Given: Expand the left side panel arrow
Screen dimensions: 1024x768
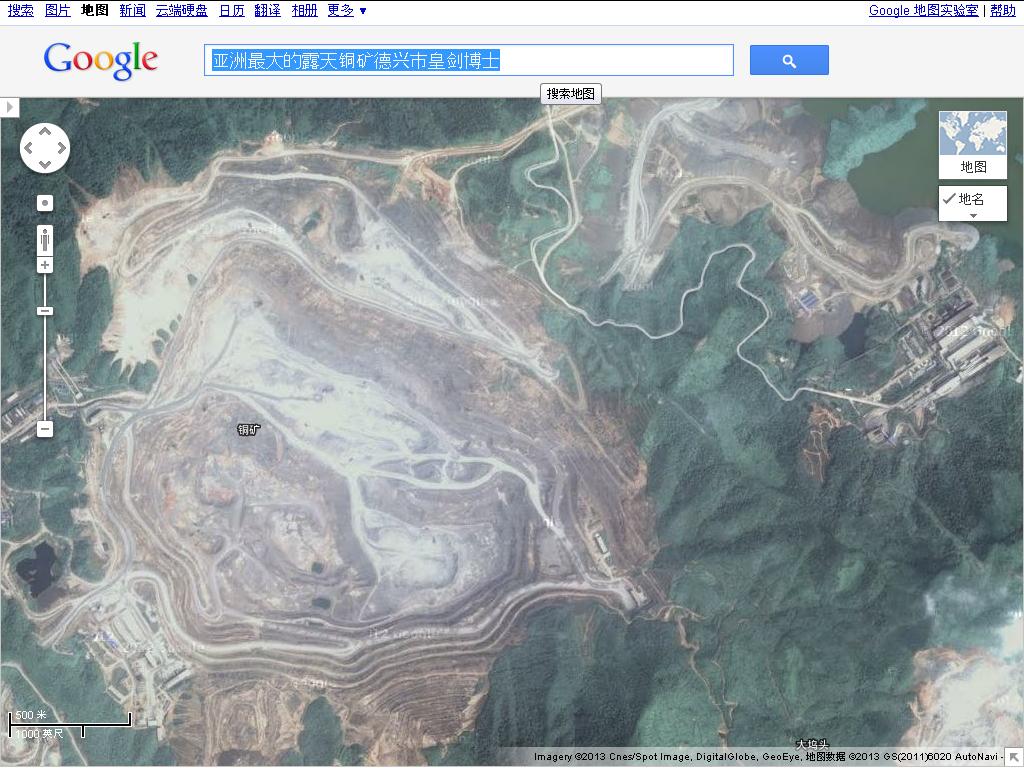Looking at the screenshot, I should point(9,106).
